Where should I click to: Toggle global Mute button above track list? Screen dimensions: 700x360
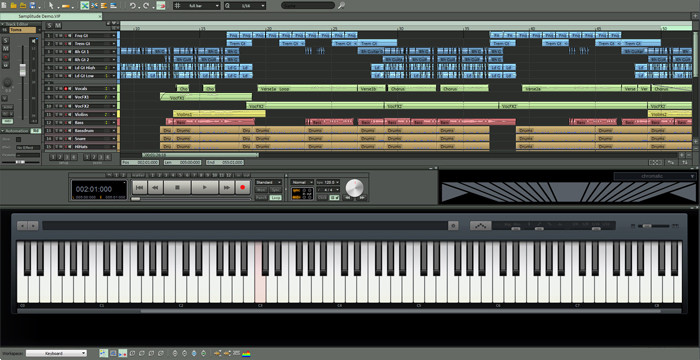[x=58, y=25]
